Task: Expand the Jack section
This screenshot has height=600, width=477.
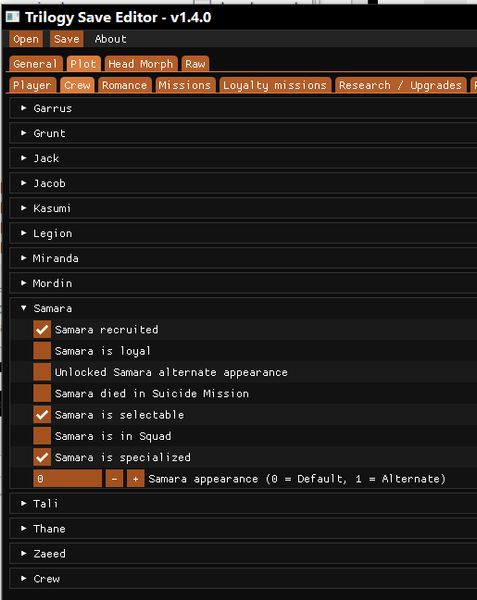Action: [x=243, y=158]
